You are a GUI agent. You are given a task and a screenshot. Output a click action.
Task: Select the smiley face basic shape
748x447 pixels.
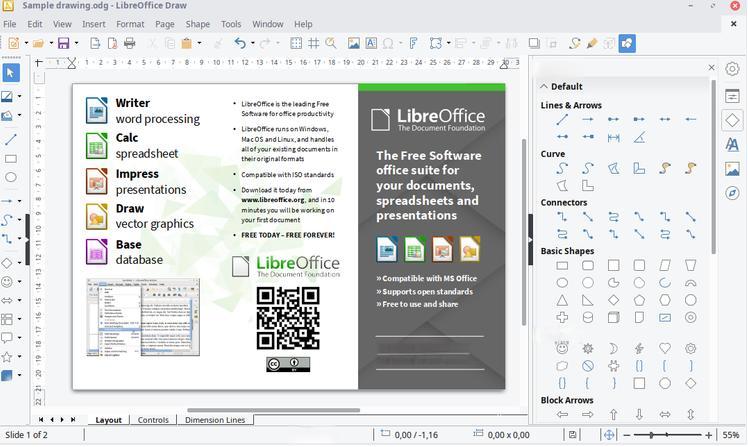point(562,348)
